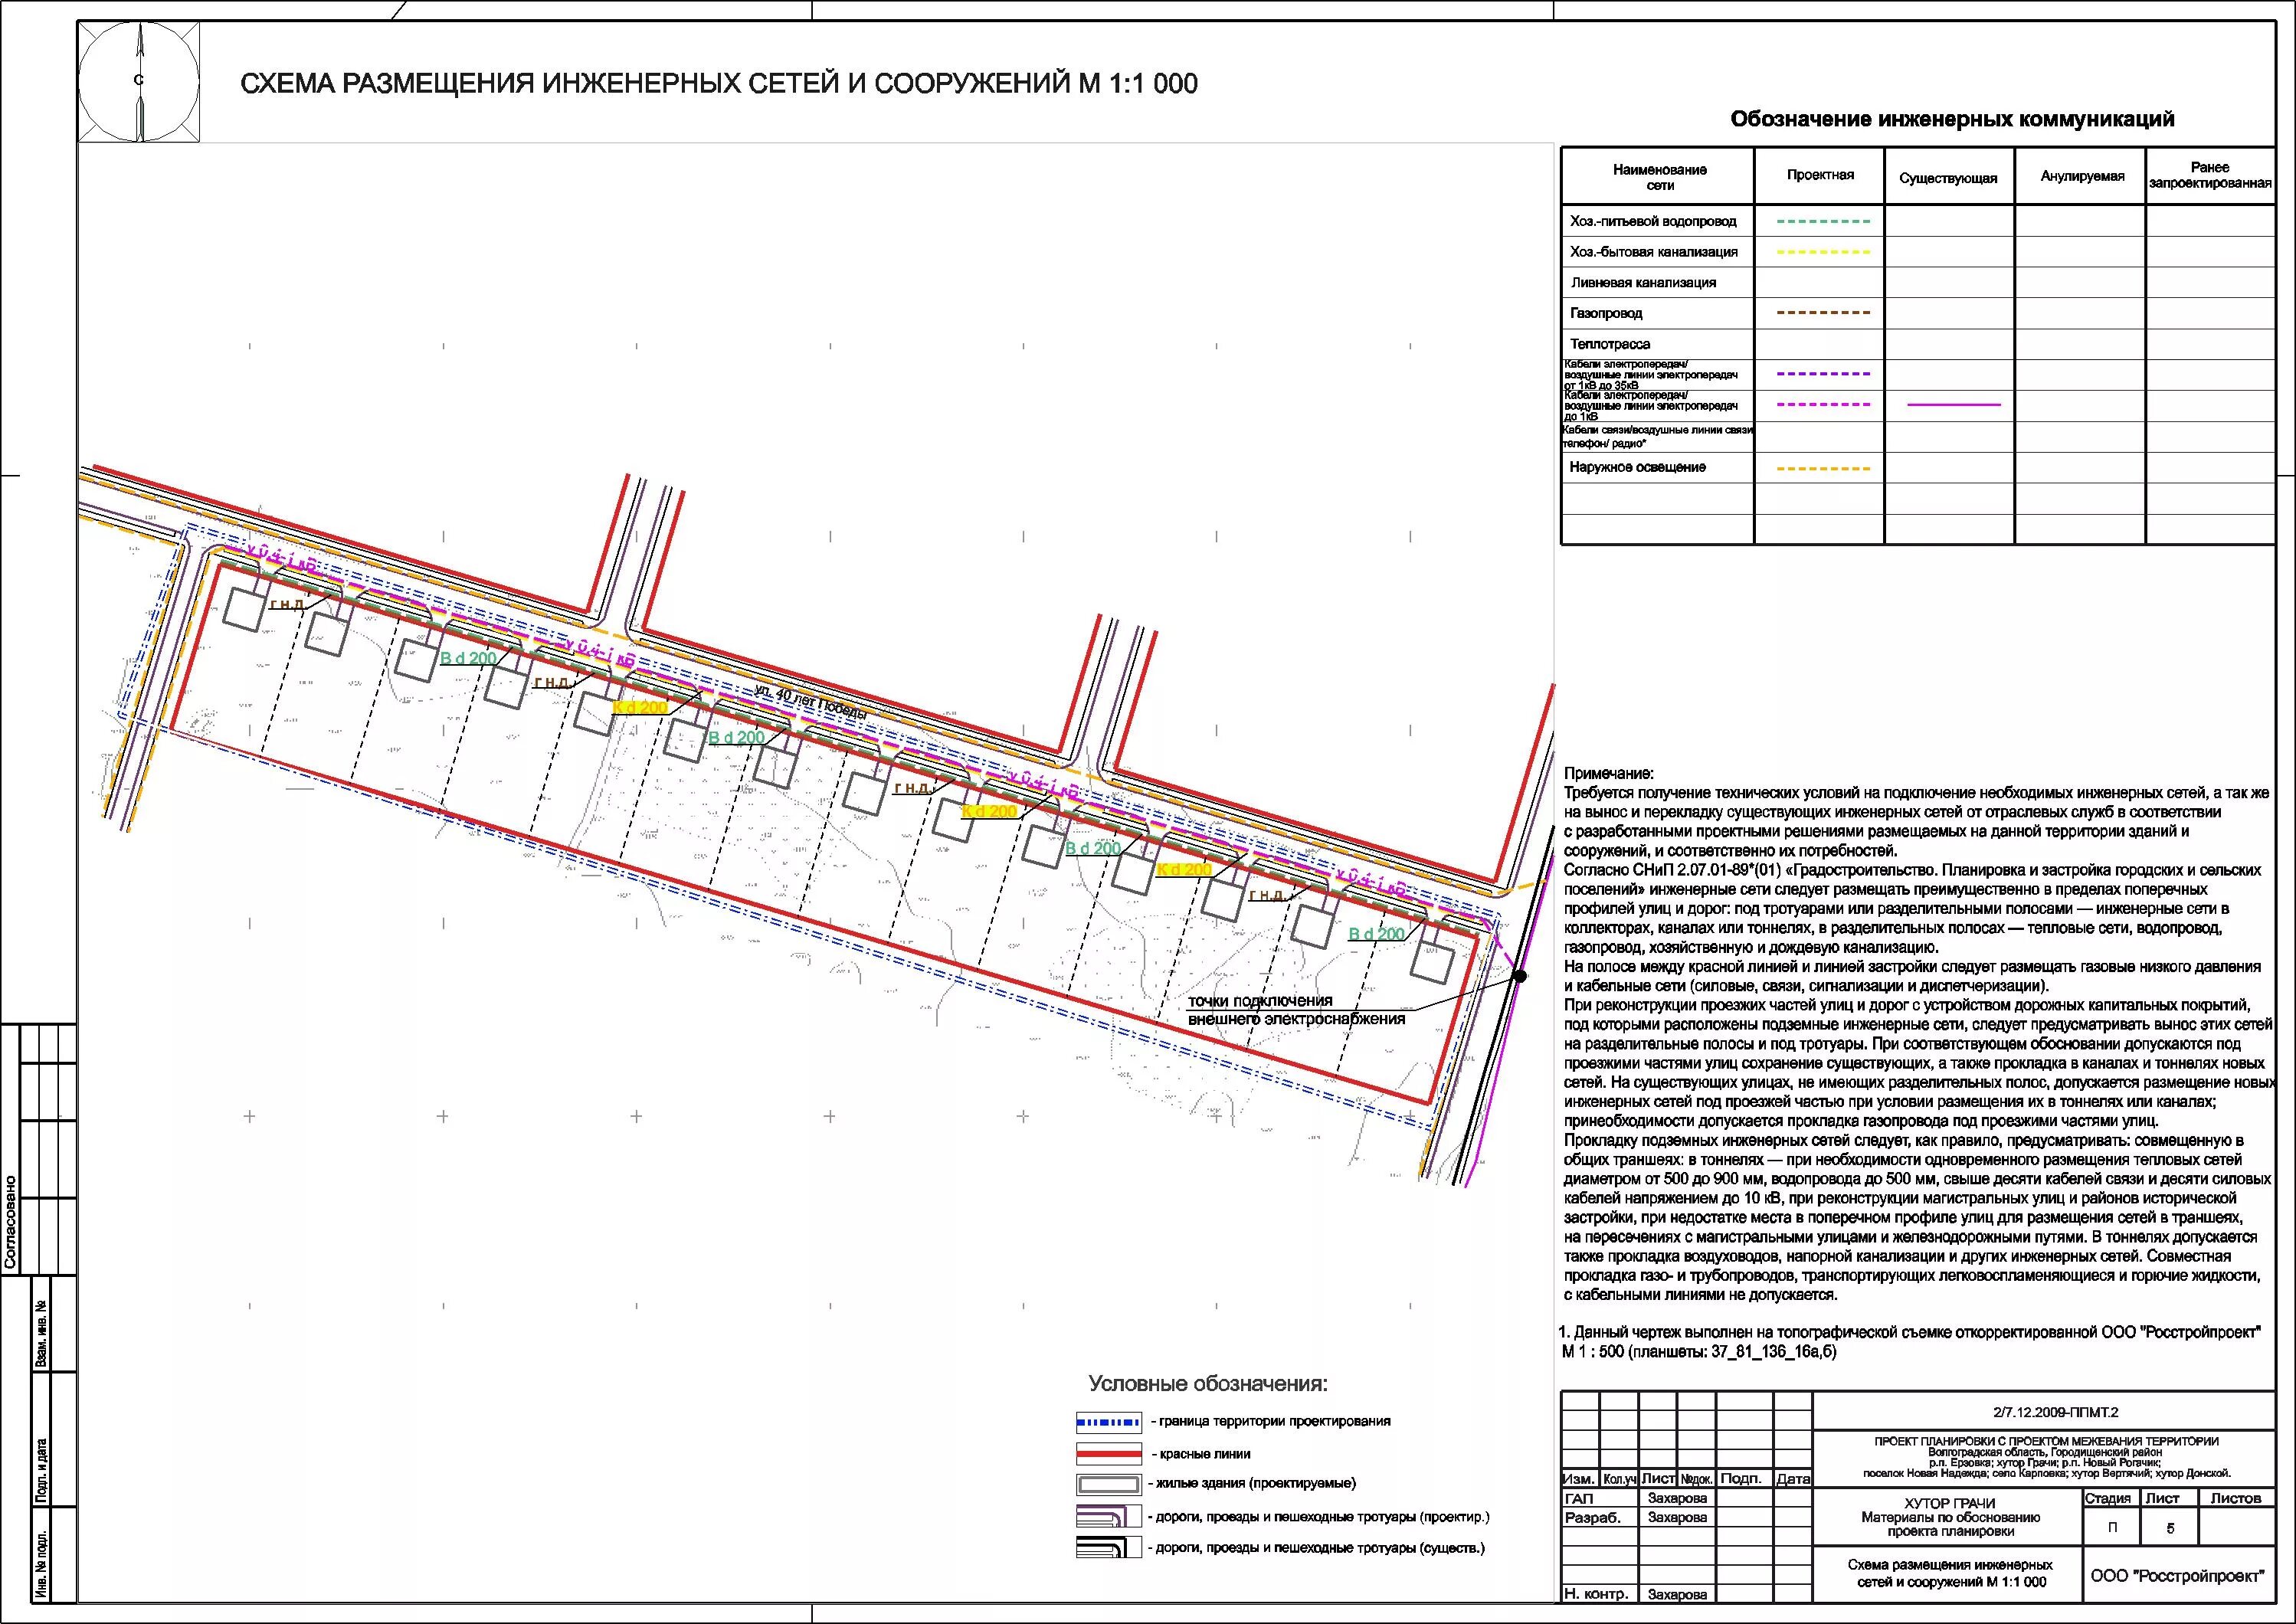
Task: Click legend text 'граница территории проектирования'
Action: click(x=1274, y=1421)
